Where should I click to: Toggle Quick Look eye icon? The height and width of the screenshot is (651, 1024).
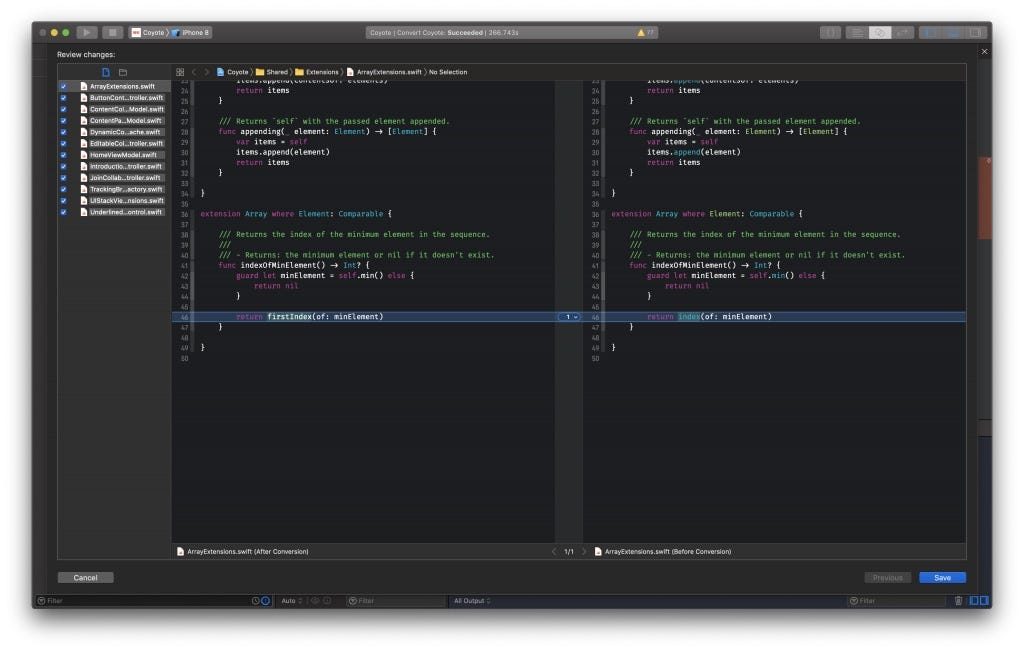click(315, 601)
